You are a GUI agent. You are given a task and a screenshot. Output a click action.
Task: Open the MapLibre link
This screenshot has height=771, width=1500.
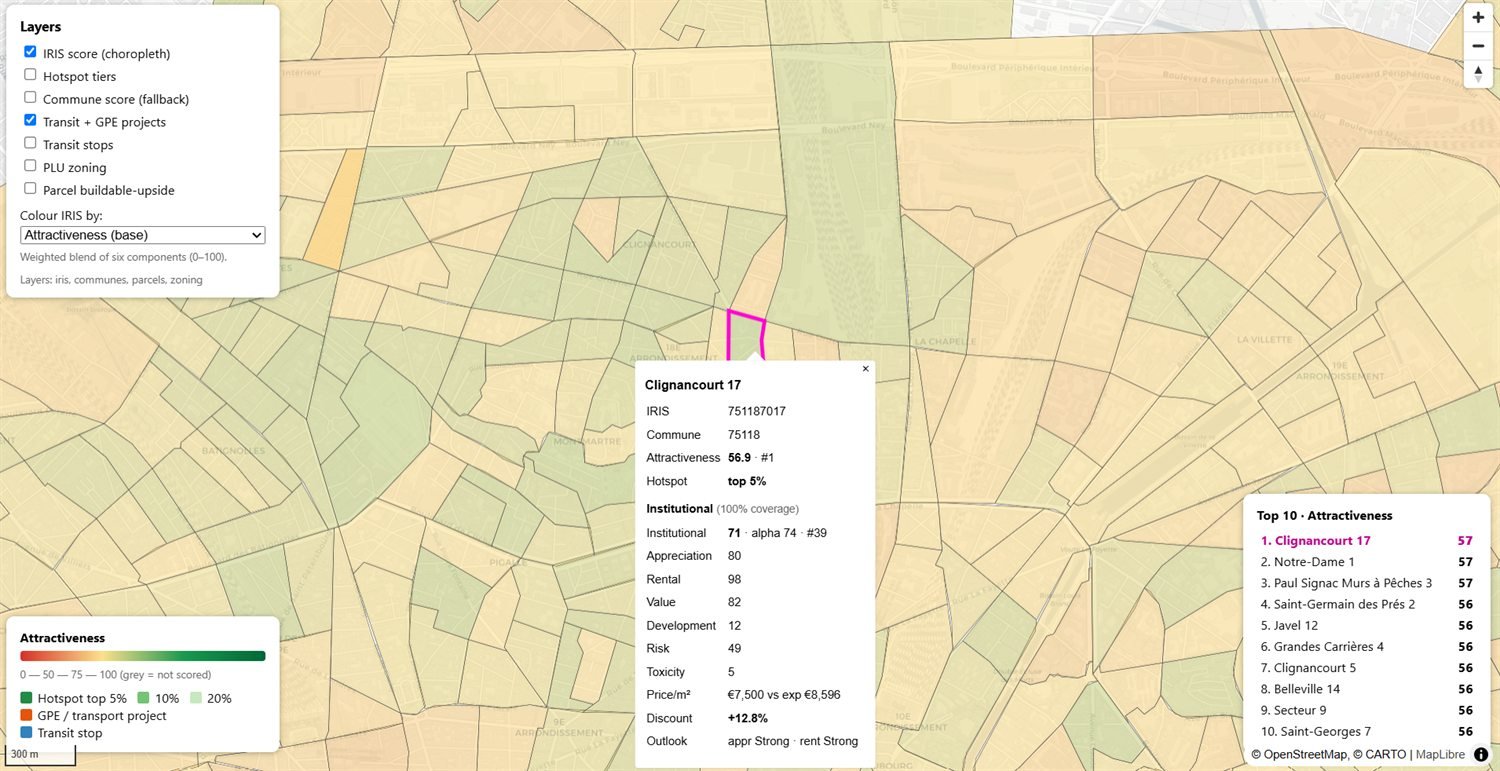coord(1440,754)
